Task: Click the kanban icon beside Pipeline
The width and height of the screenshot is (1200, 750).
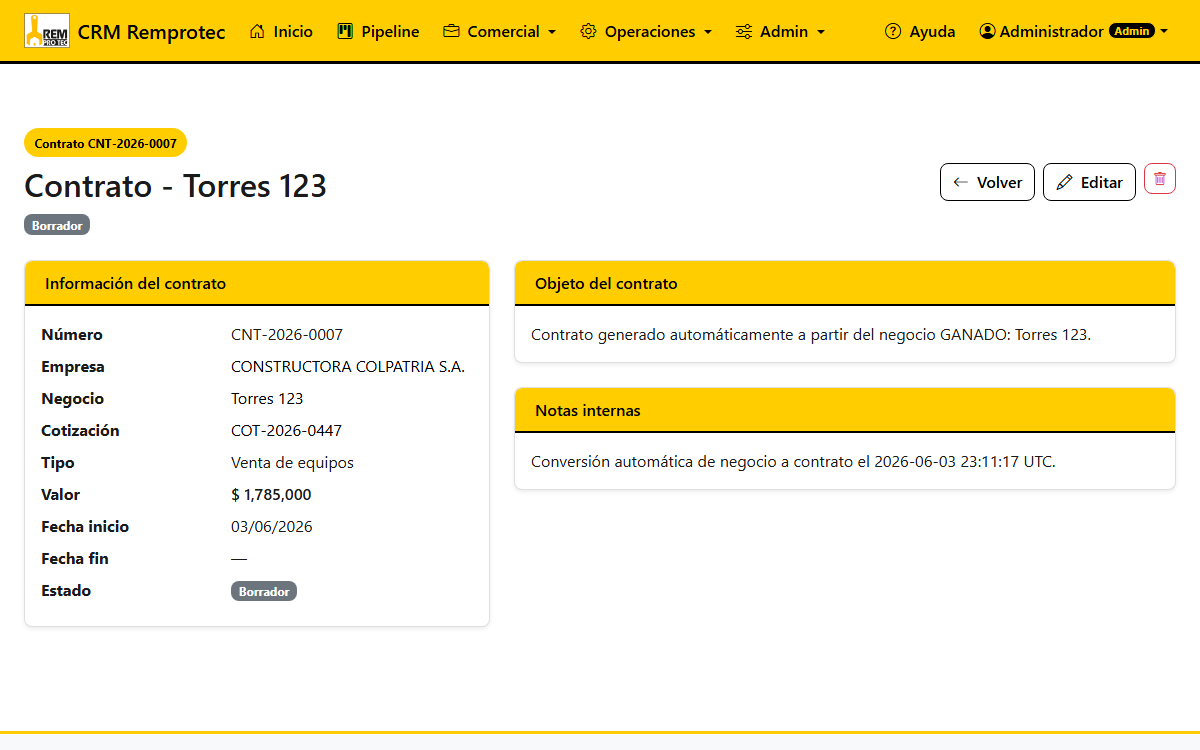Action: click(346, 31)
